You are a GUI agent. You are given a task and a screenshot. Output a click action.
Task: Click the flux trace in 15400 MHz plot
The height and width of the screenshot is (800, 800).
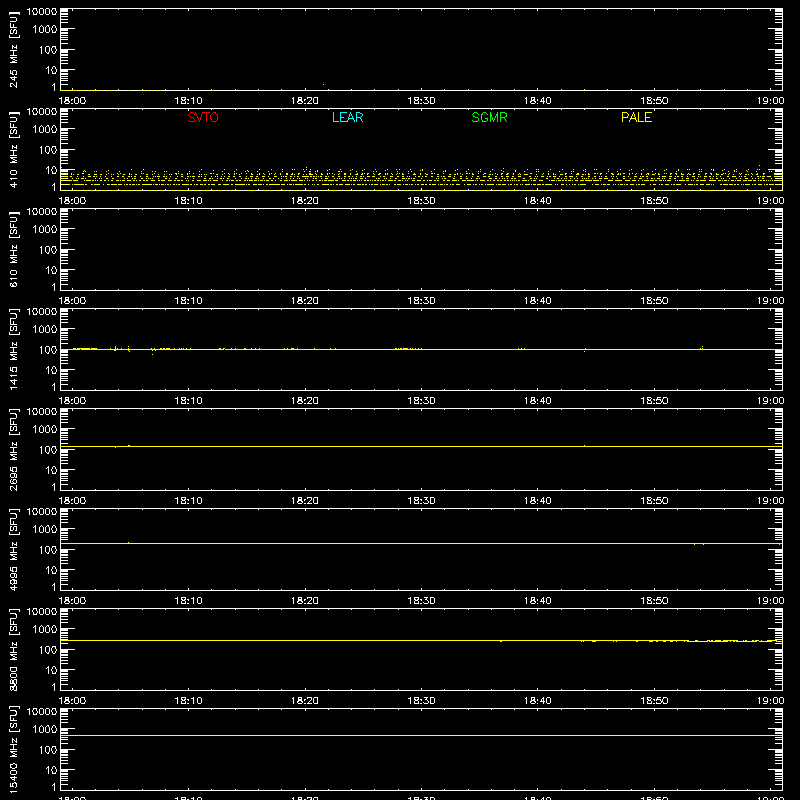click(x=421, y=735)
